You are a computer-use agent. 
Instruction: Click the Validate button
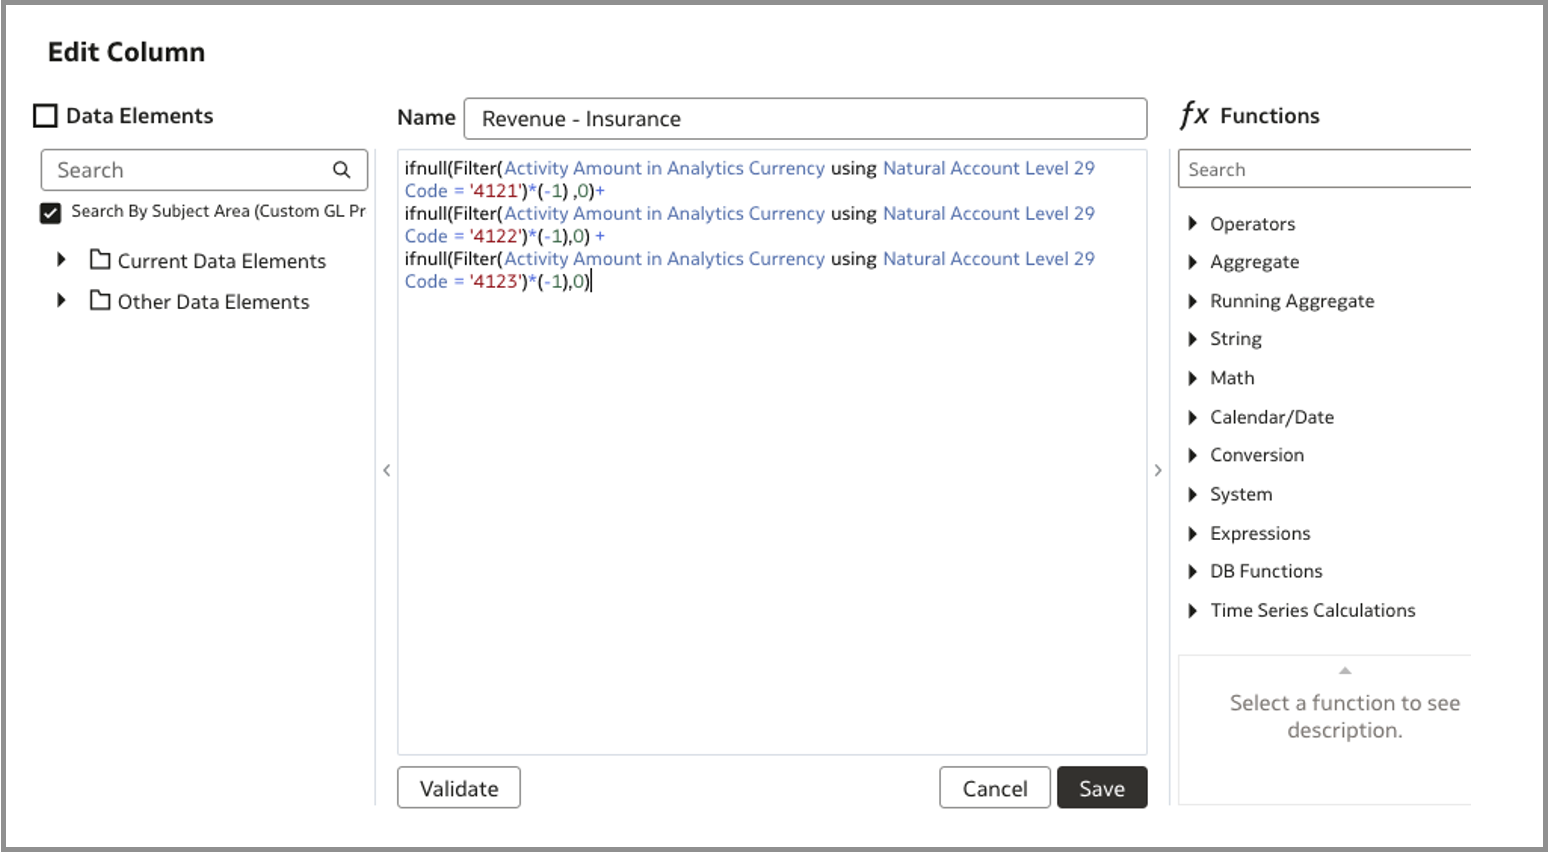click(459, 788)
